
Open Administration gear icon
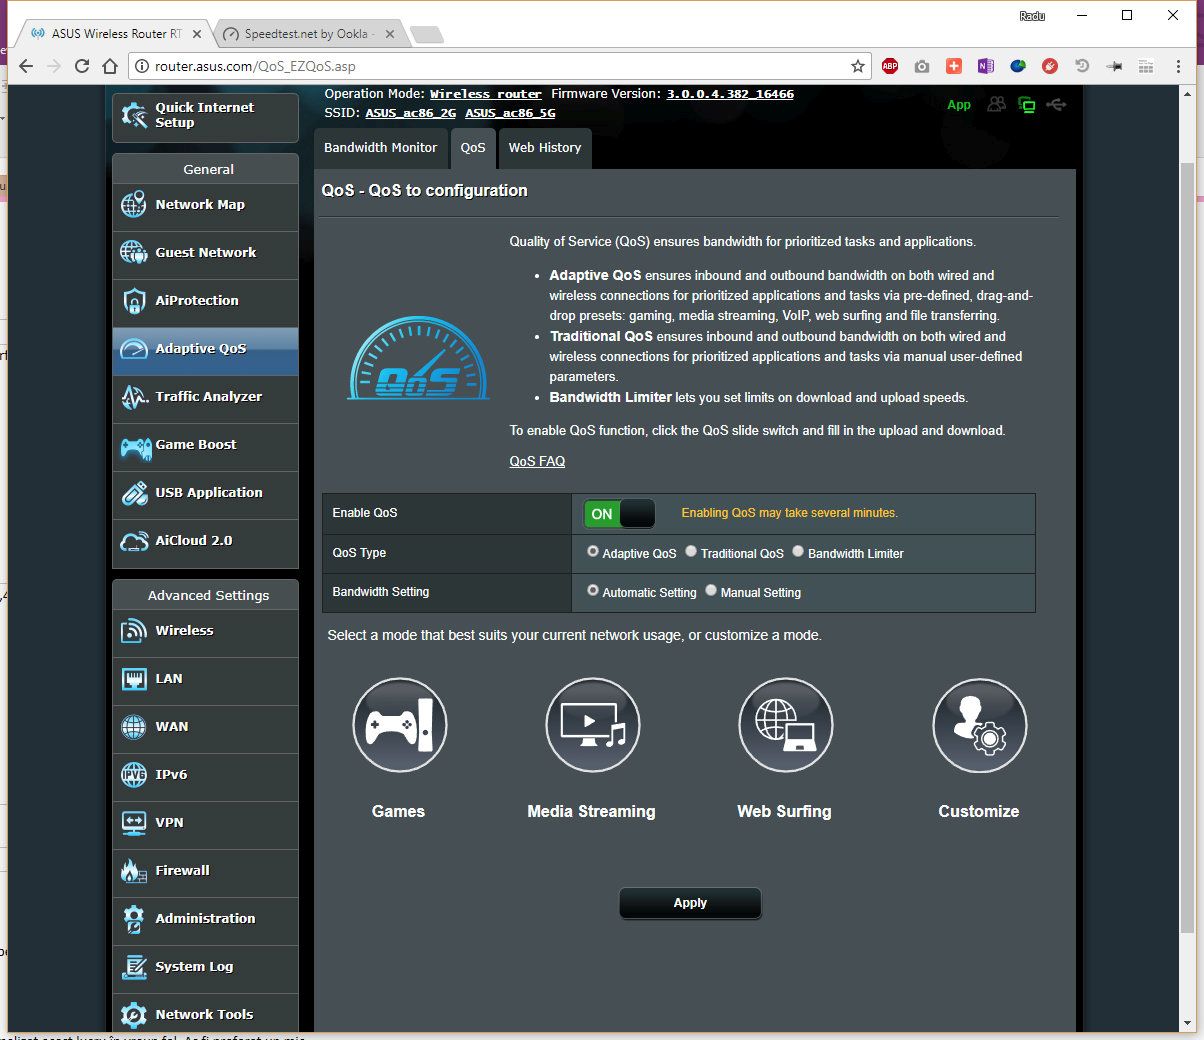pyautogui.click(x=134, y=919)
